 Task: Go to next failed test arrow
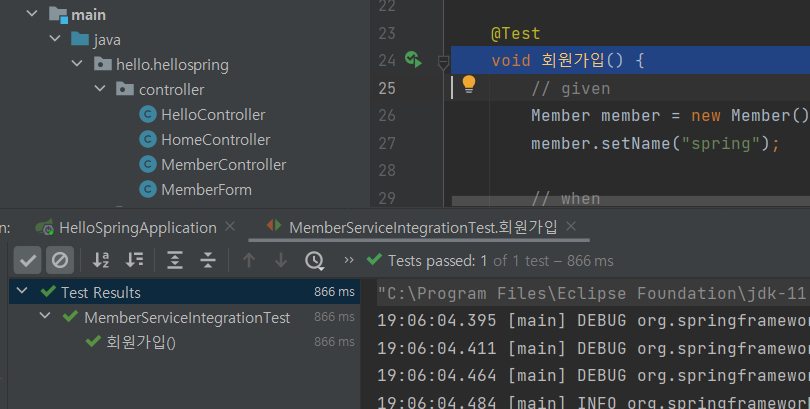click(281, 260)
